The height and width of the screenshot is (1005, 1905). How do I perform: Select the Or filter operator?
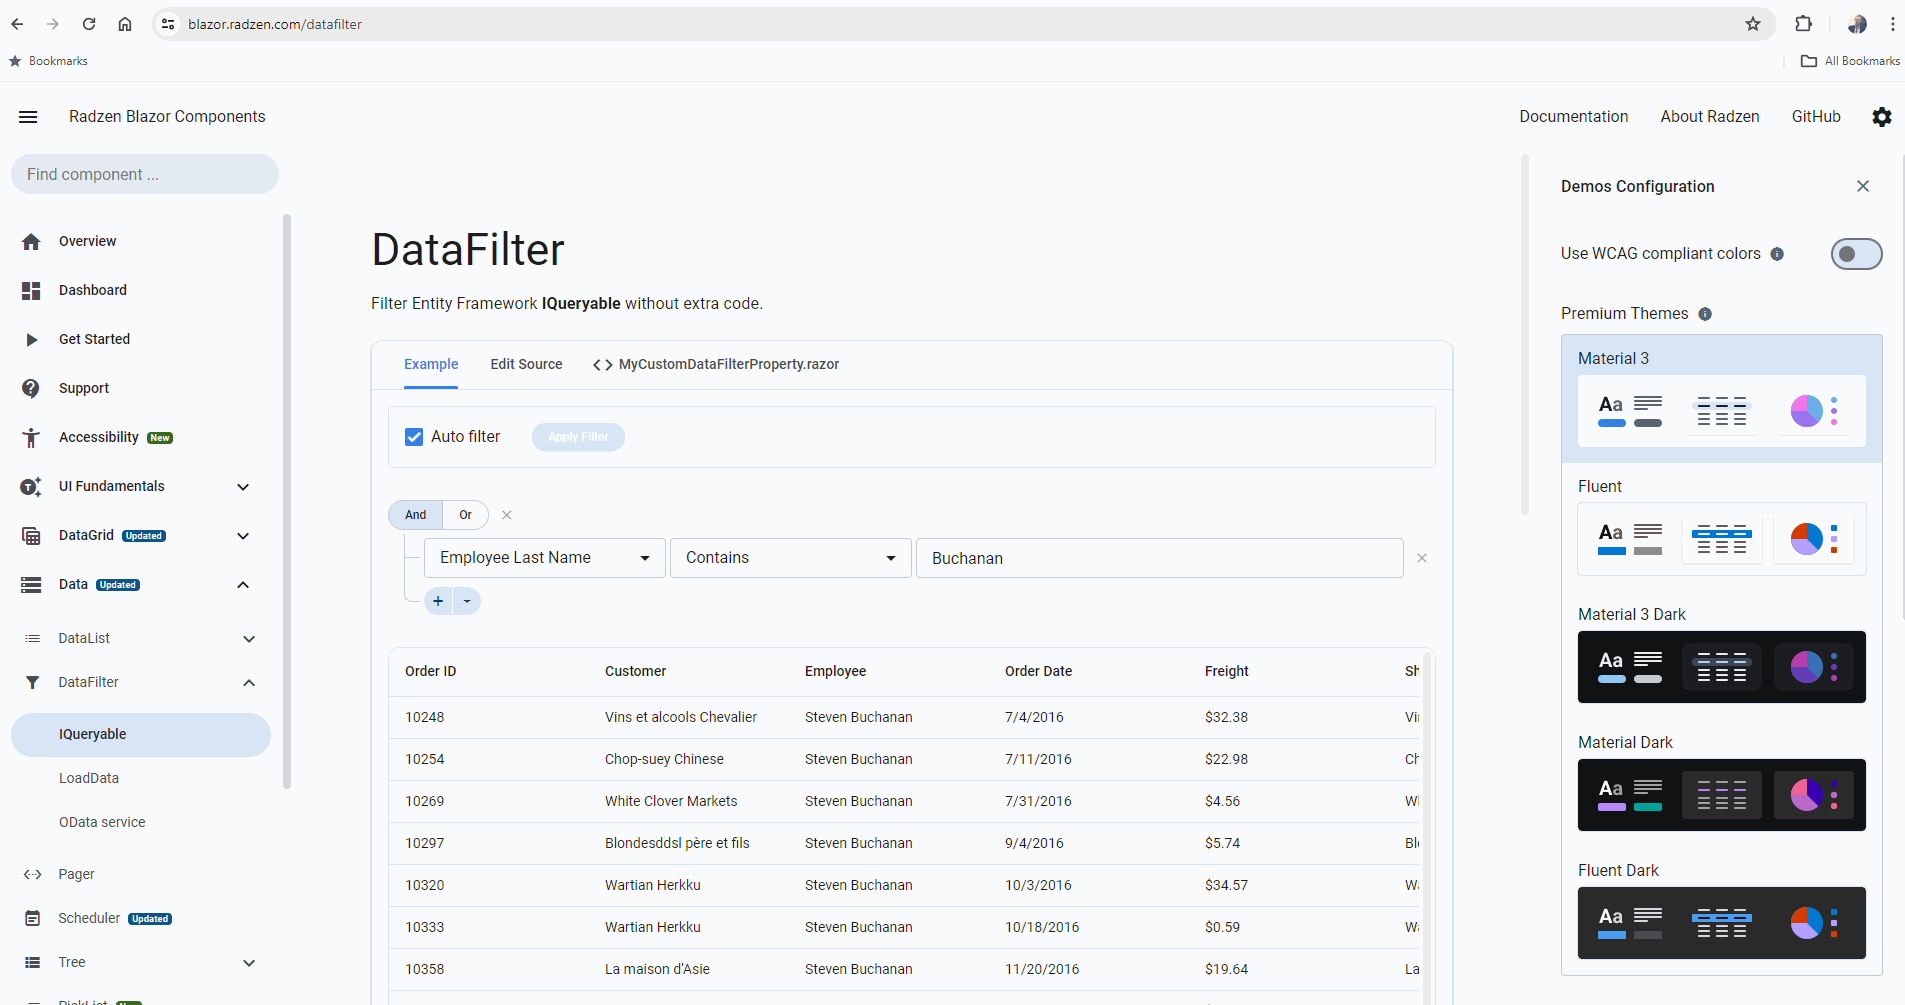point(465,515)
